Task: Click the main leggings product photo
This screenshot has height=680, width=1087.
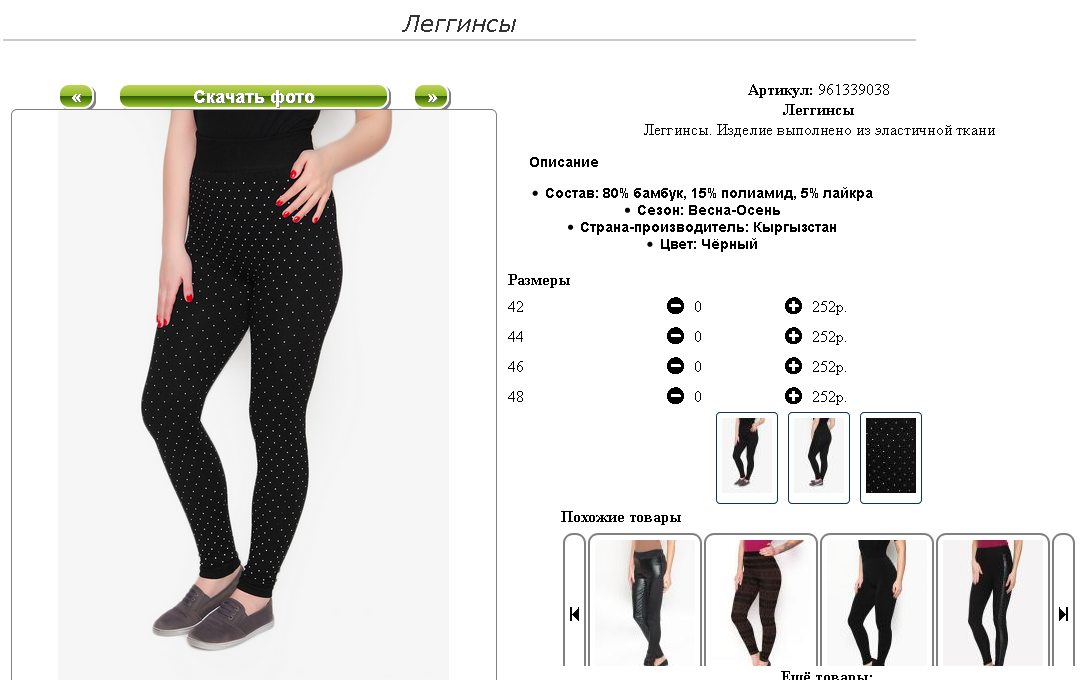Action: (x=254, y=395)
